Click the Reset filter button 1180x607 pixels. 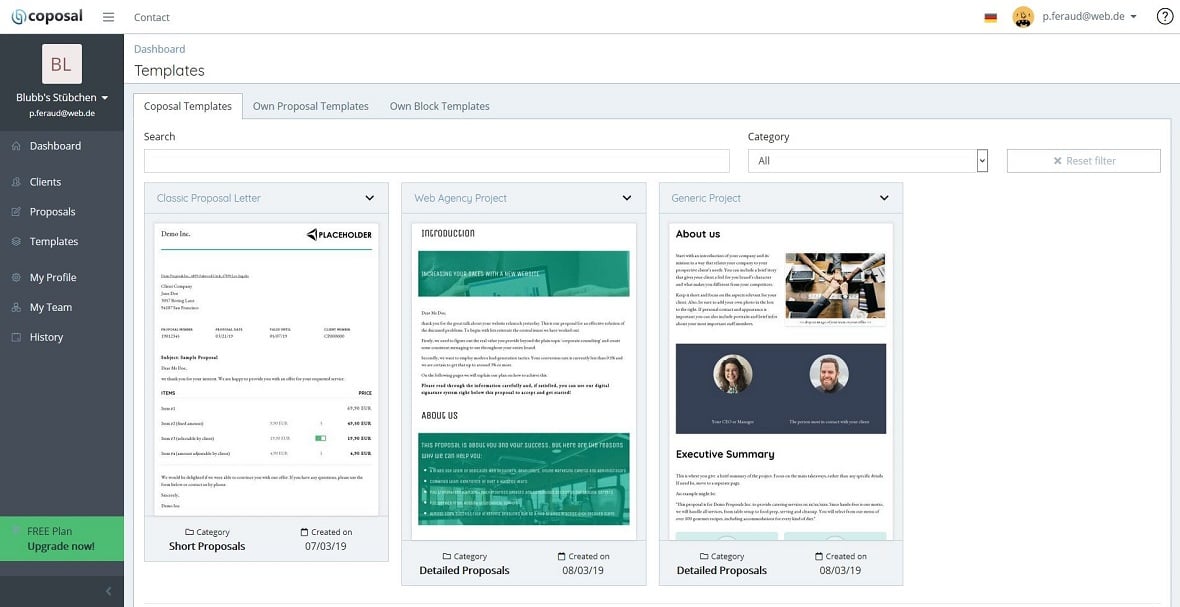(x=1084, y=160)
